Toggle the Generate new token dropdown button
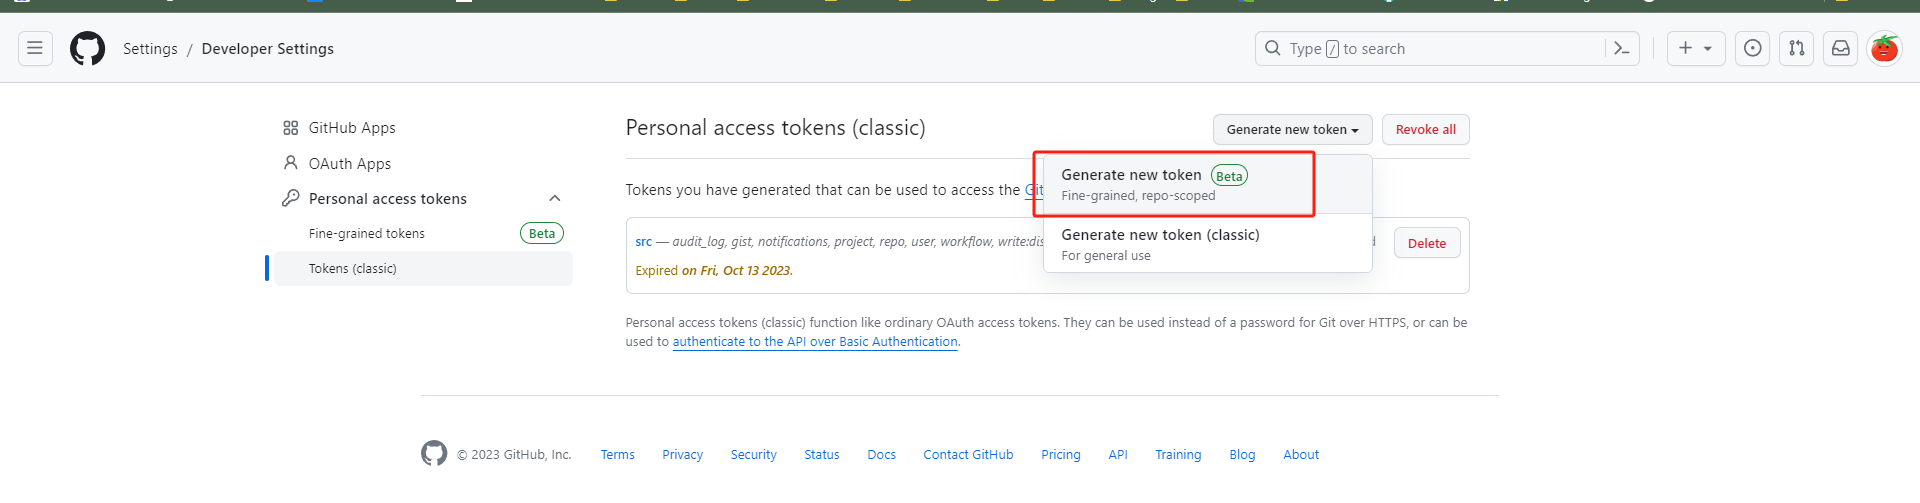The image size is (1920, 503). point(1292,130)
